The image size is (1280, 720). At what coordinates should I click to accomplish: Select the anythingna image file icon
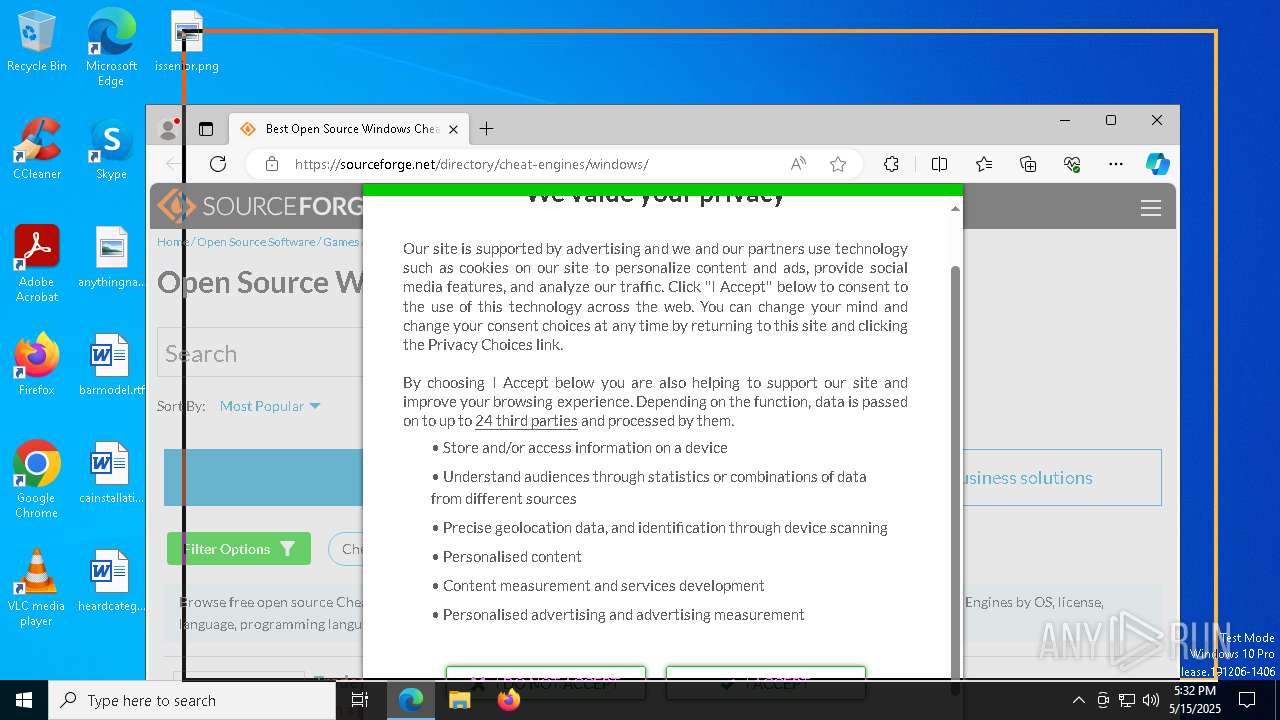pyautogui.click(x=111, y=257)
